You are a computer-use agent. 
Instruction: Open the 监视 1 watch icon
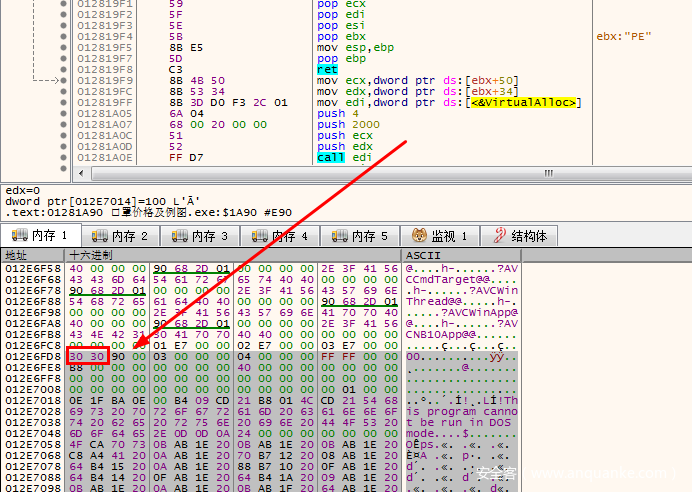pyautogui.click(x=418, y=236)
